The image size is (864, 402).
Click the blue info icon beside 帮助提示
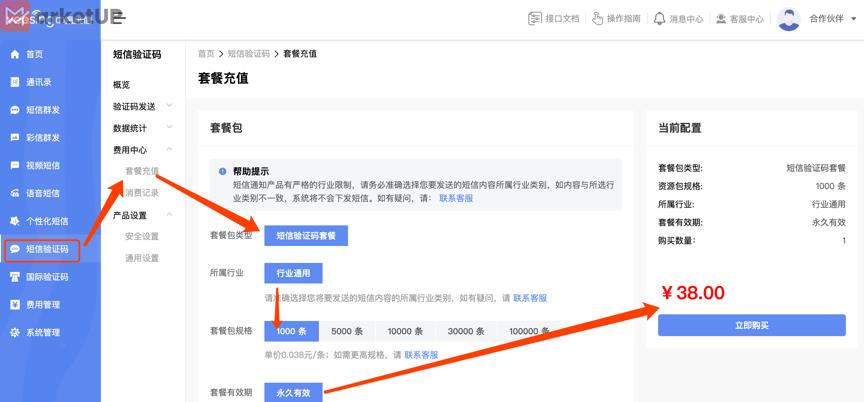[x=223, y=171]
